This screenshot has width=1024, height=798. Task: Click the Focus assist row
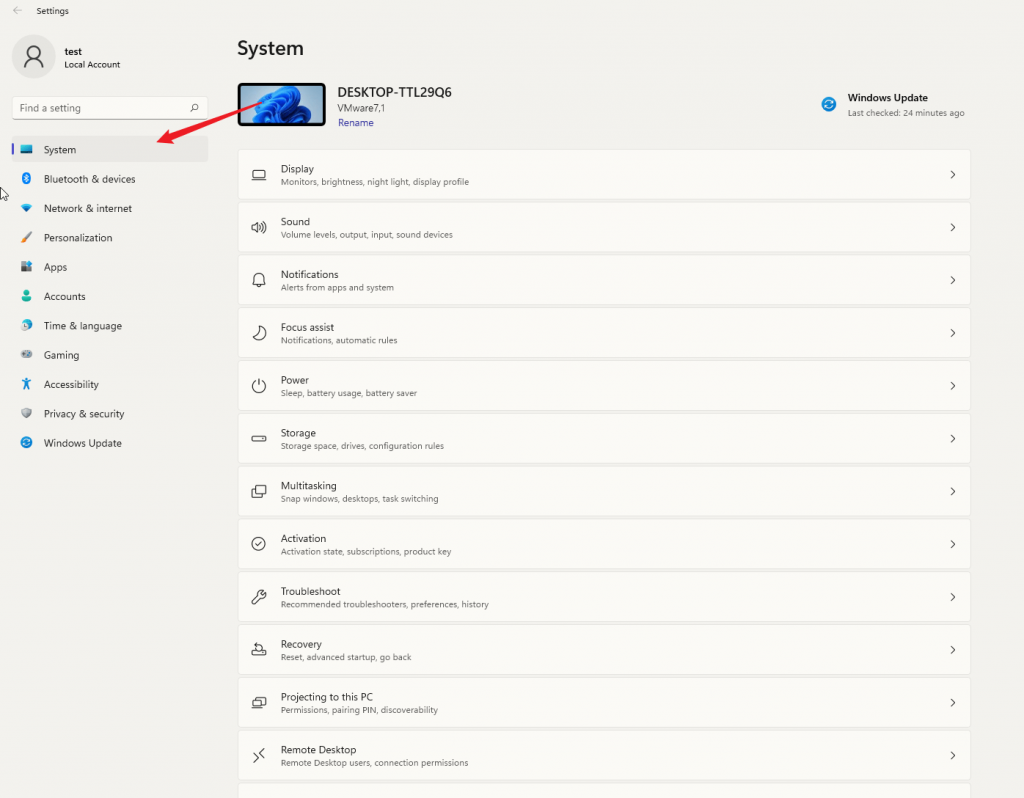pos(600,332)
